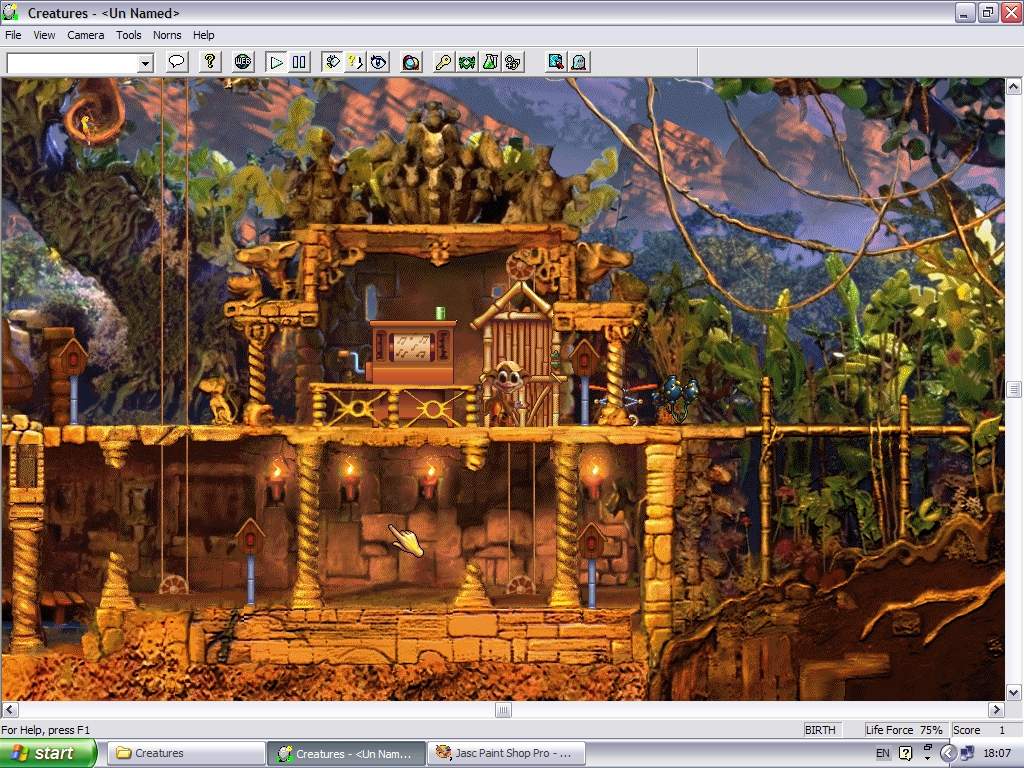Open the Norns menu
Screen dimensions: 1024x768
pos(167,35)
